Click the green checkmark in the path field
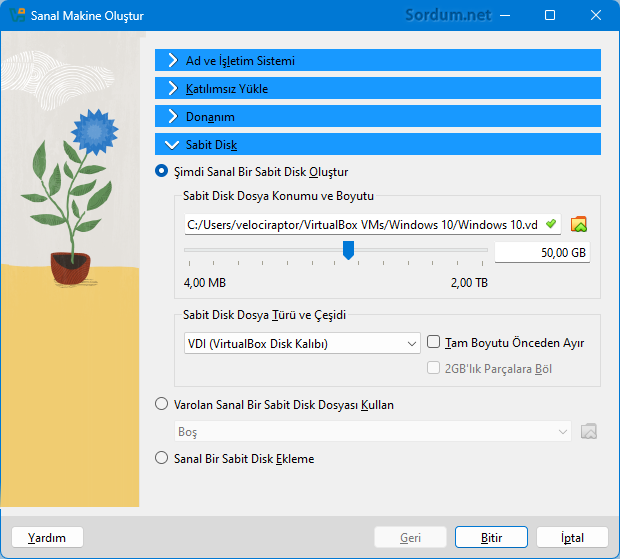The height and width of the screenshot is (559, 620). [x=551, y=224]
